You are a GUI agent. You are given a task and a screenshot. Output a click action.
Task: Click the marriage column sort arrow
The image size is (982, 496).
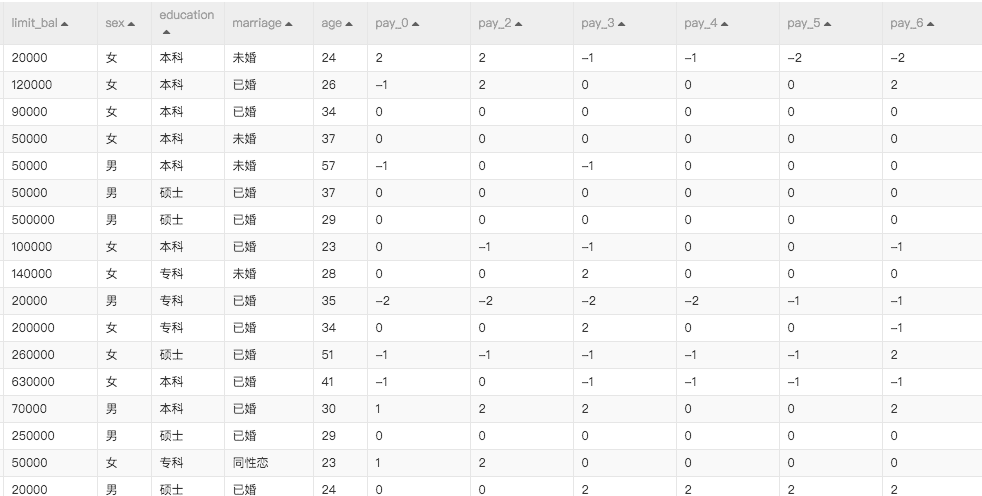(x=289, y=24)
